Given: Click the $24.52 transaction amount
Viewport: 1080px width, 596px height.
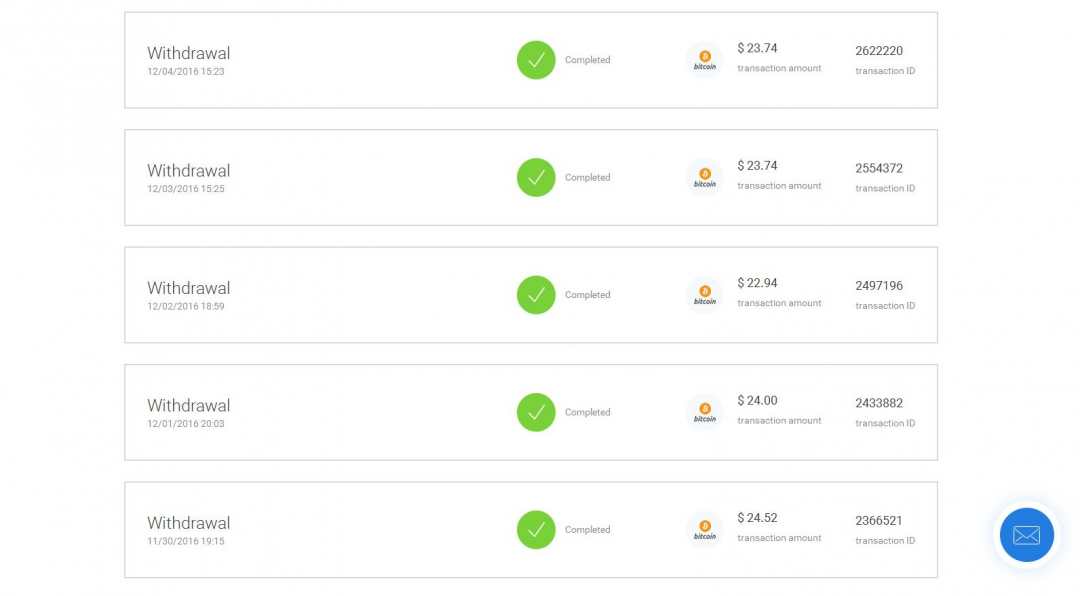Looking at the screenshot, I should pos(758,517).
